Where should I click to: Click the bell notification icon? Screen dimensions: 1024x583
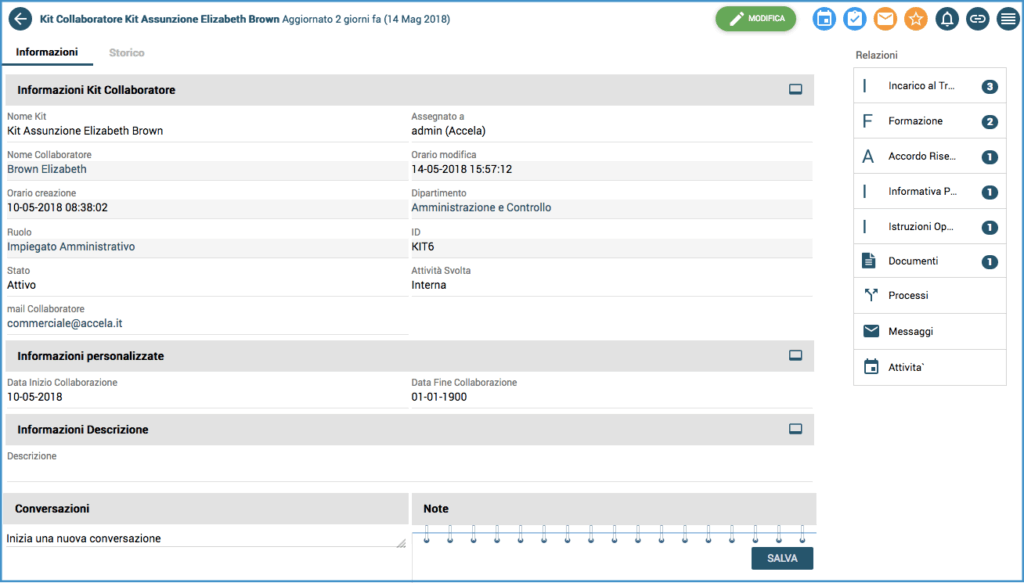[x=946, y=19]
